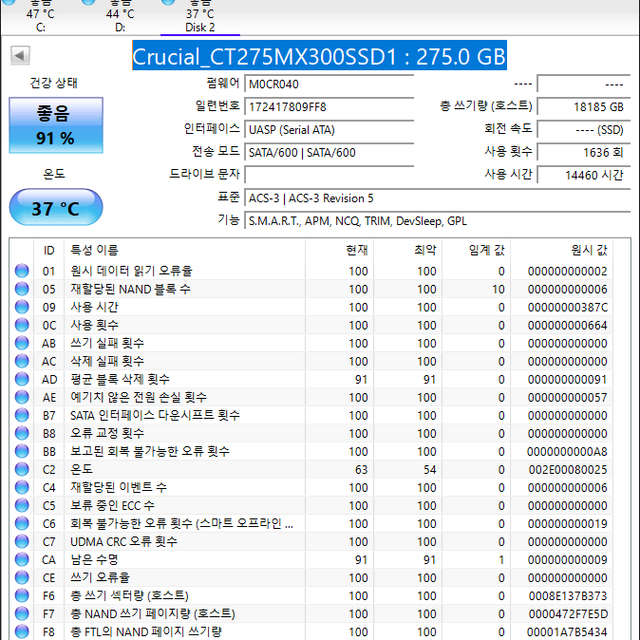Click status icon for attribute BB
This screenshot has height=640, width=640.
click(x=22, y=451)
